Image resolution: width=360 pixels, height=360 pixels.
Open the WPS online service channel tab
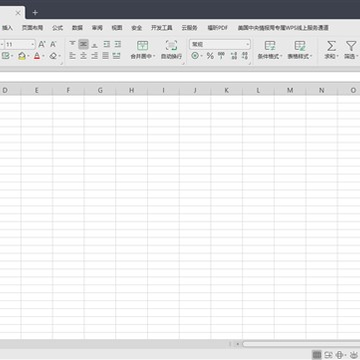click(x=283, y=28)
